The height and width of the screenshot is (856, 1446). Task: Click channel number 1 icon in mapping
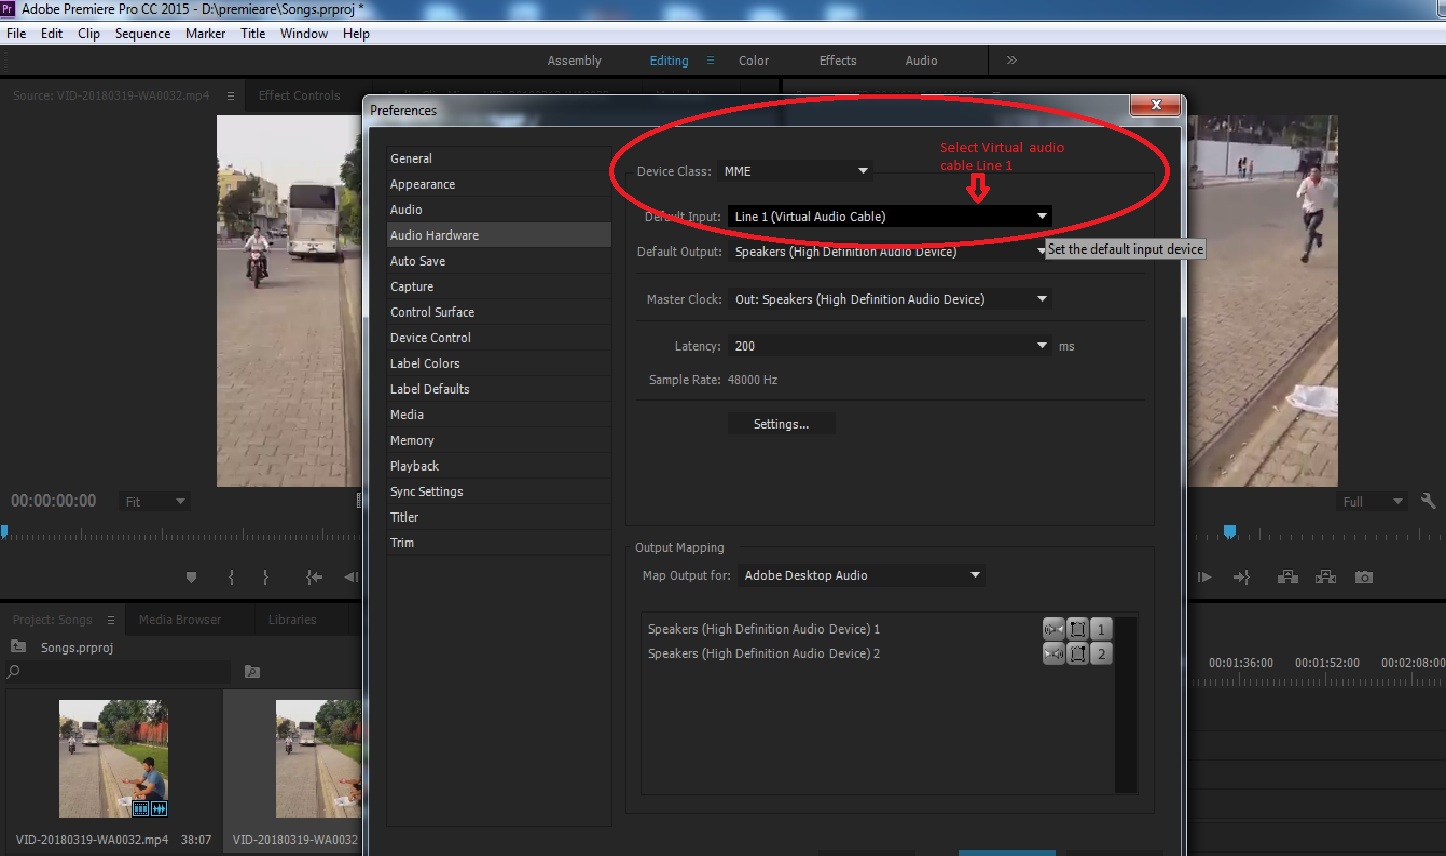pyautogui.click(x=1101, y=629)
